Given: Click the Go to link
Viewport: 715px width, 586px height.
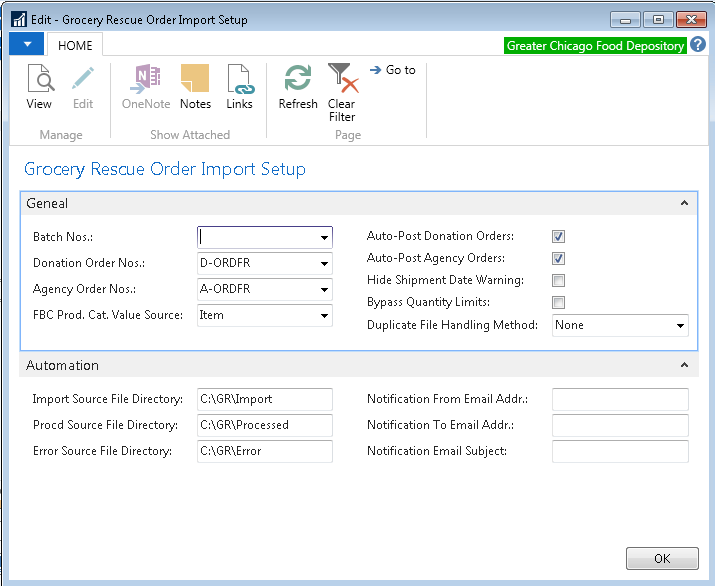Looking at the screenshot, I should tap(393, 70).
